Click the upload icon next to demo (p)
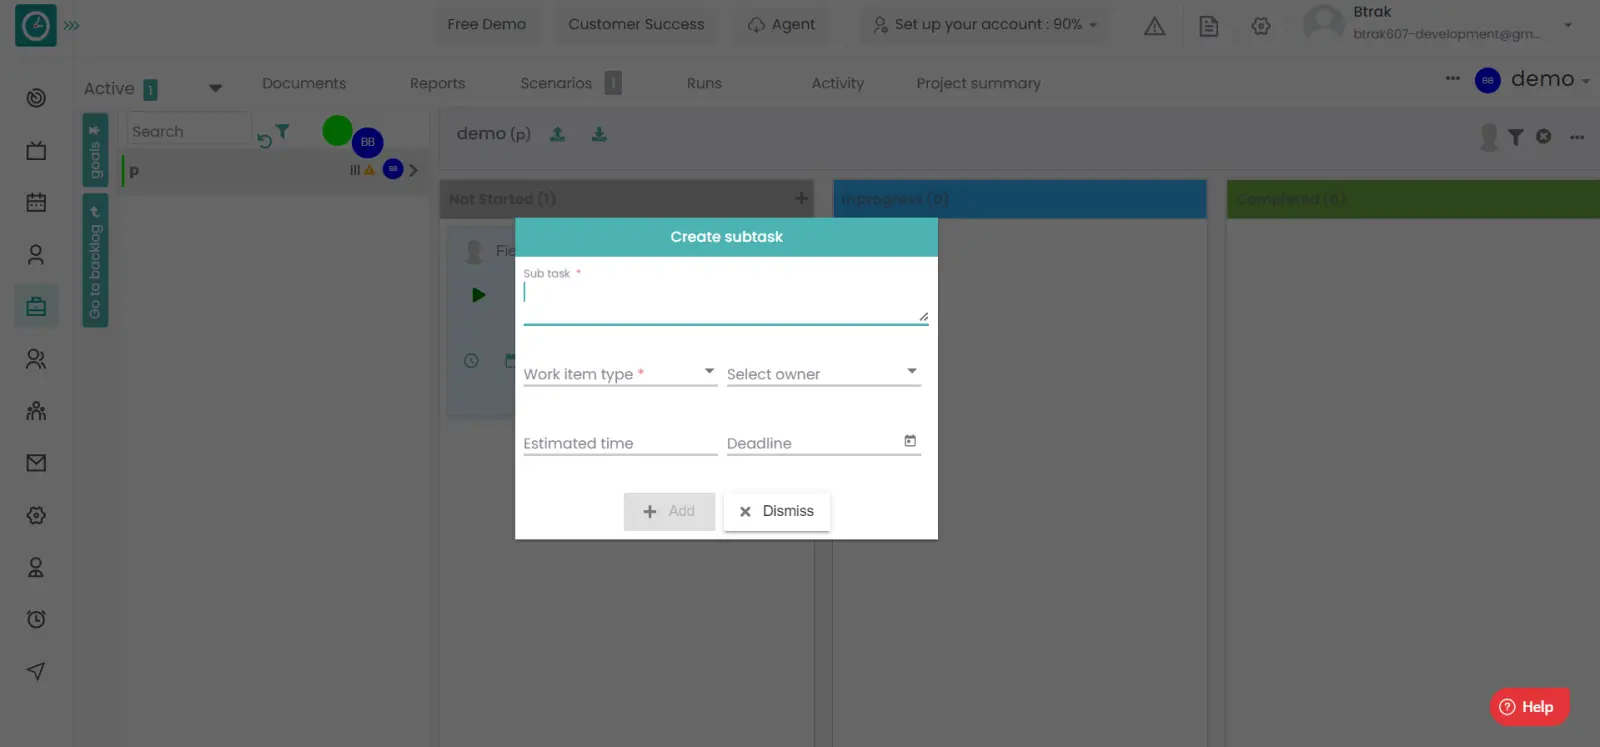The image size is (1600, 747). 558,134
